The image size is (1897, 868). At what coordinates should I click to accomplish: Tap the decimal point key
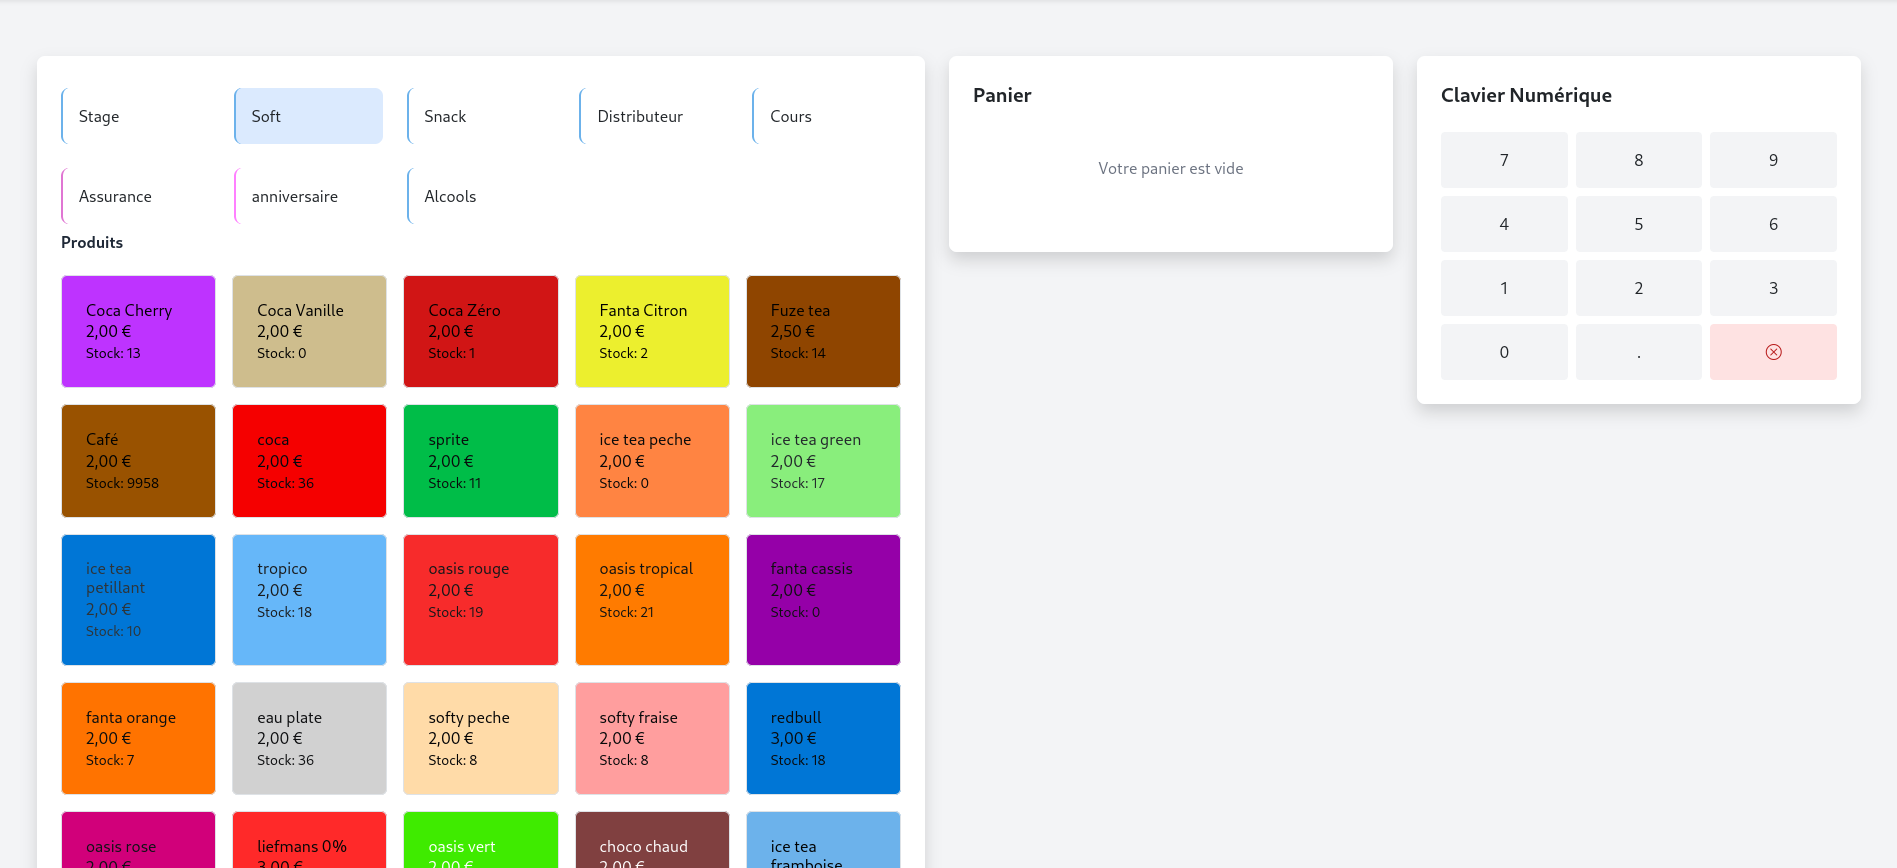(1639, 352)
